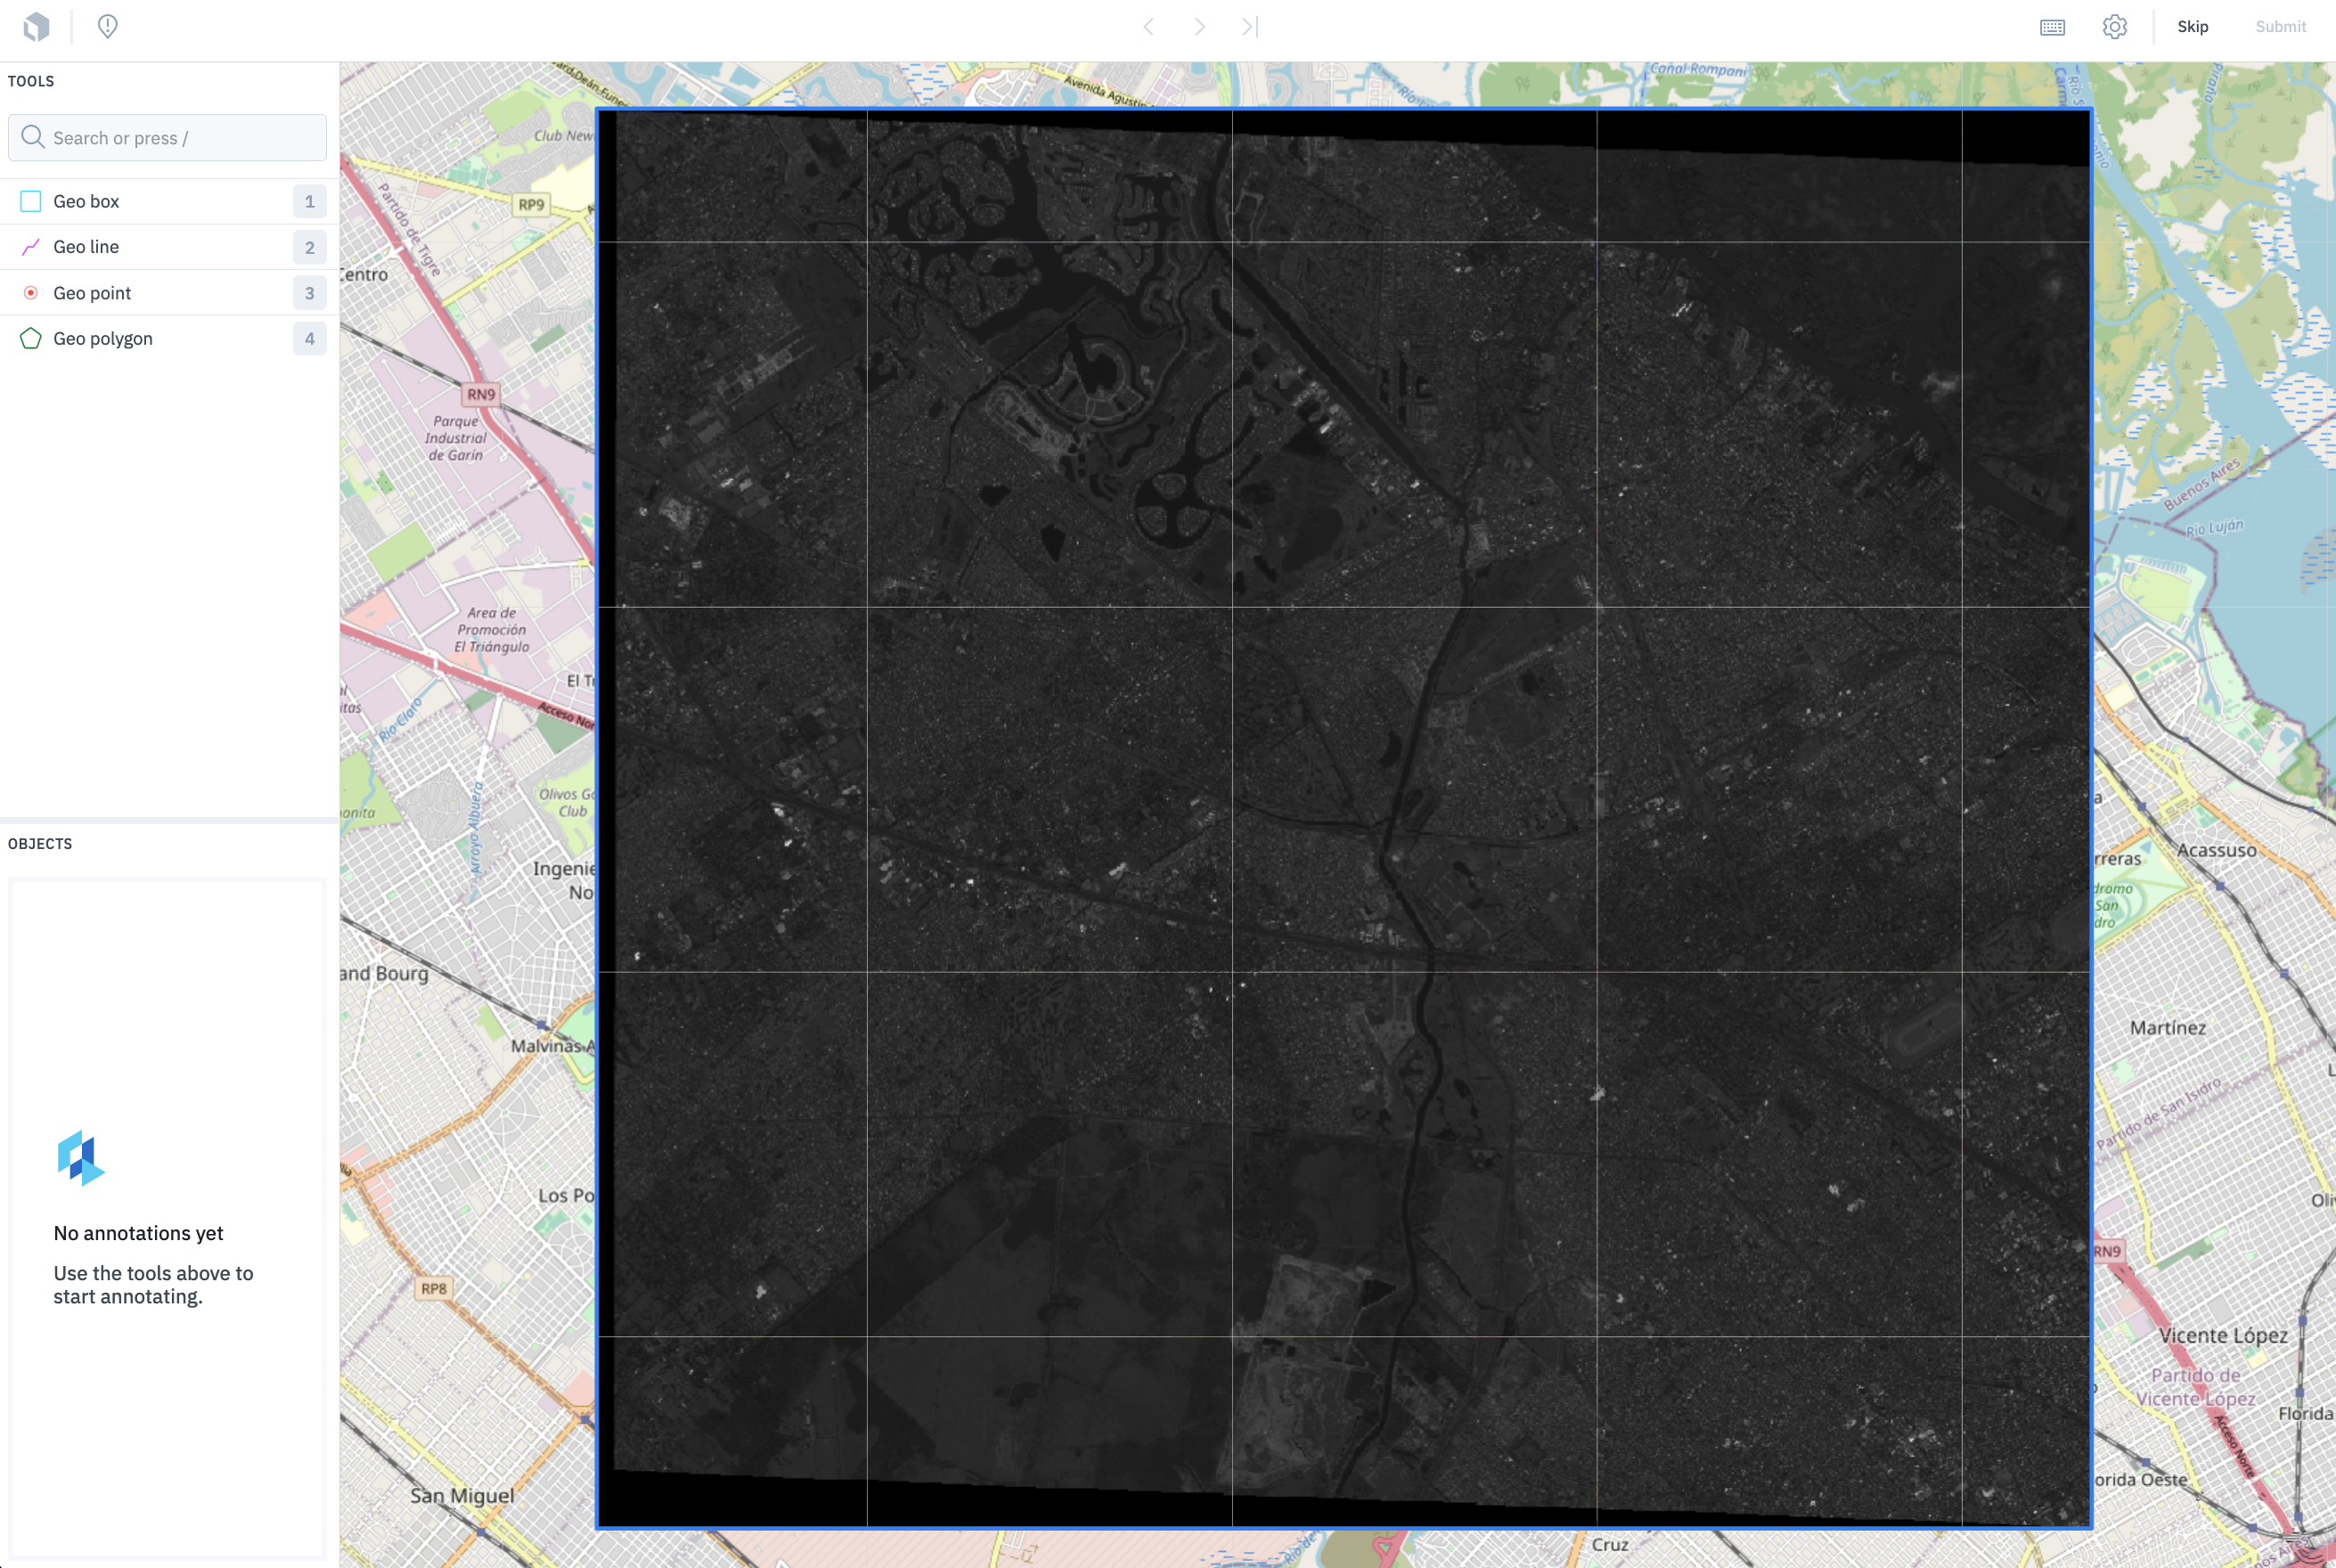
Task: Focus the tool search field
Action: point(167,138)
